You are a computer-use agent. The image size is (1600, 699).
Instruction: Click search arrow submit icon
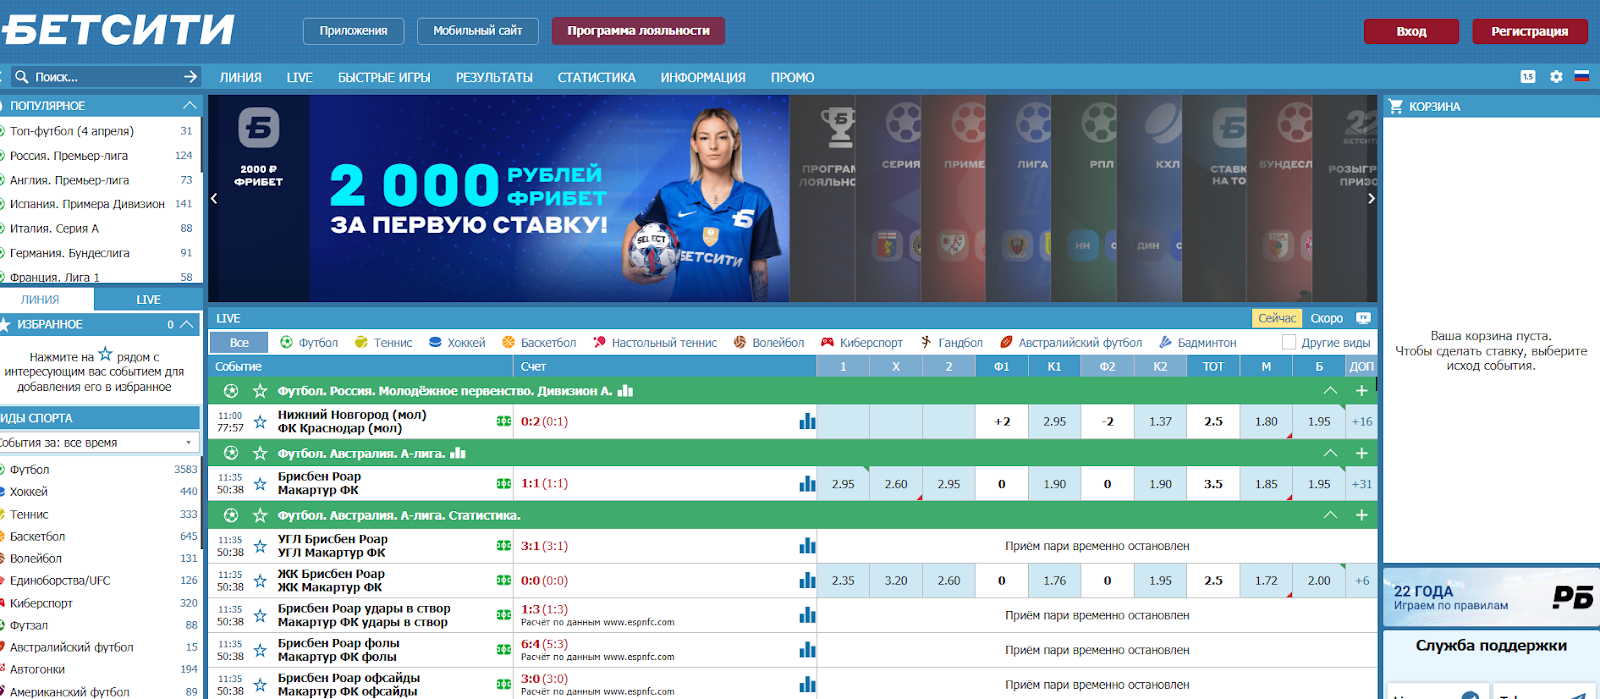pyautogui.click(x=191, y=77)
